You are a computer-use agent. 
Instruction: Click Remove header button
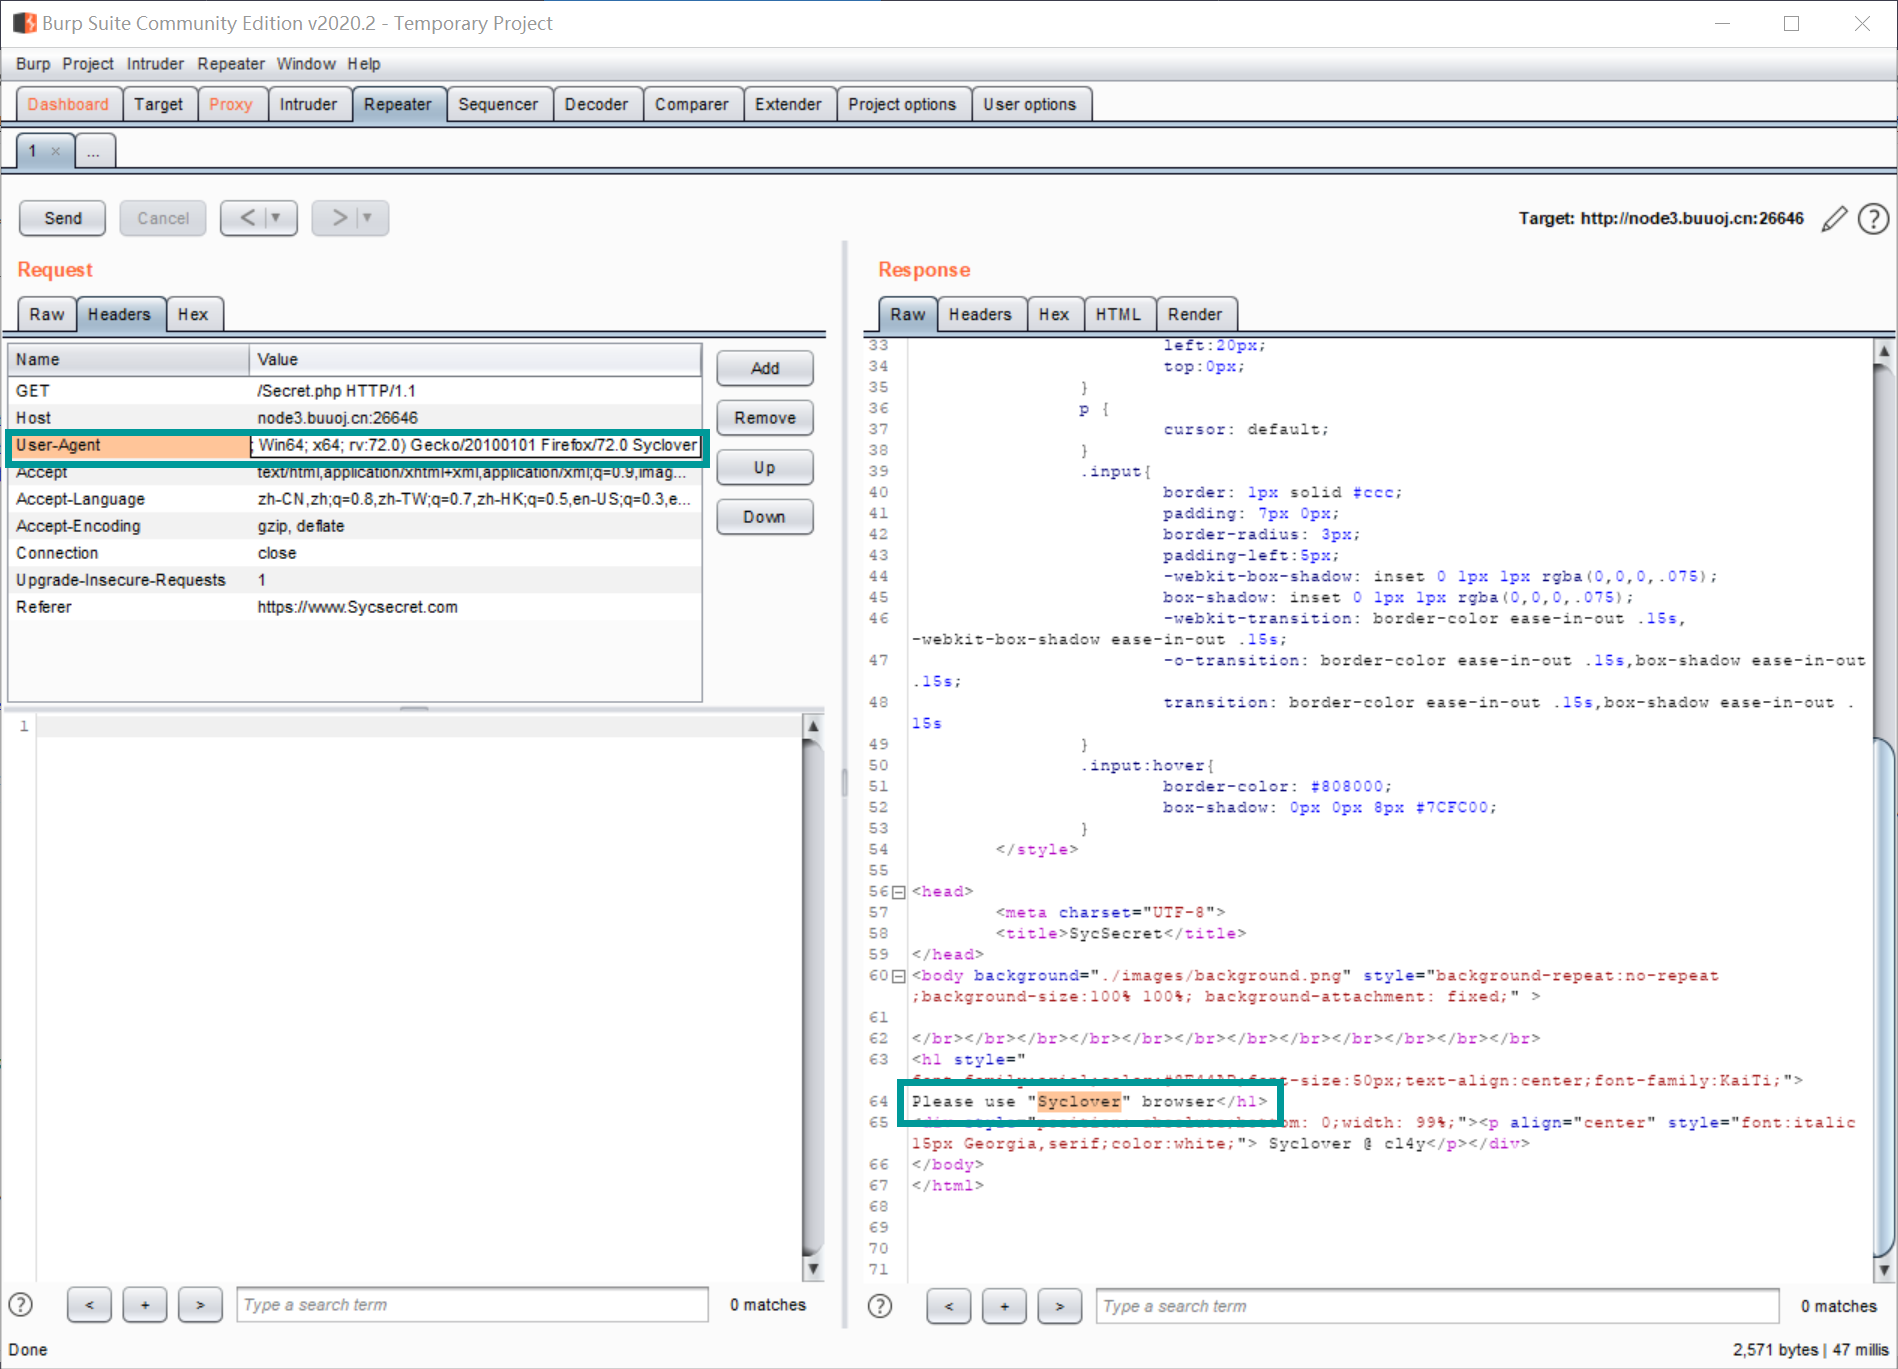(764, 418)
